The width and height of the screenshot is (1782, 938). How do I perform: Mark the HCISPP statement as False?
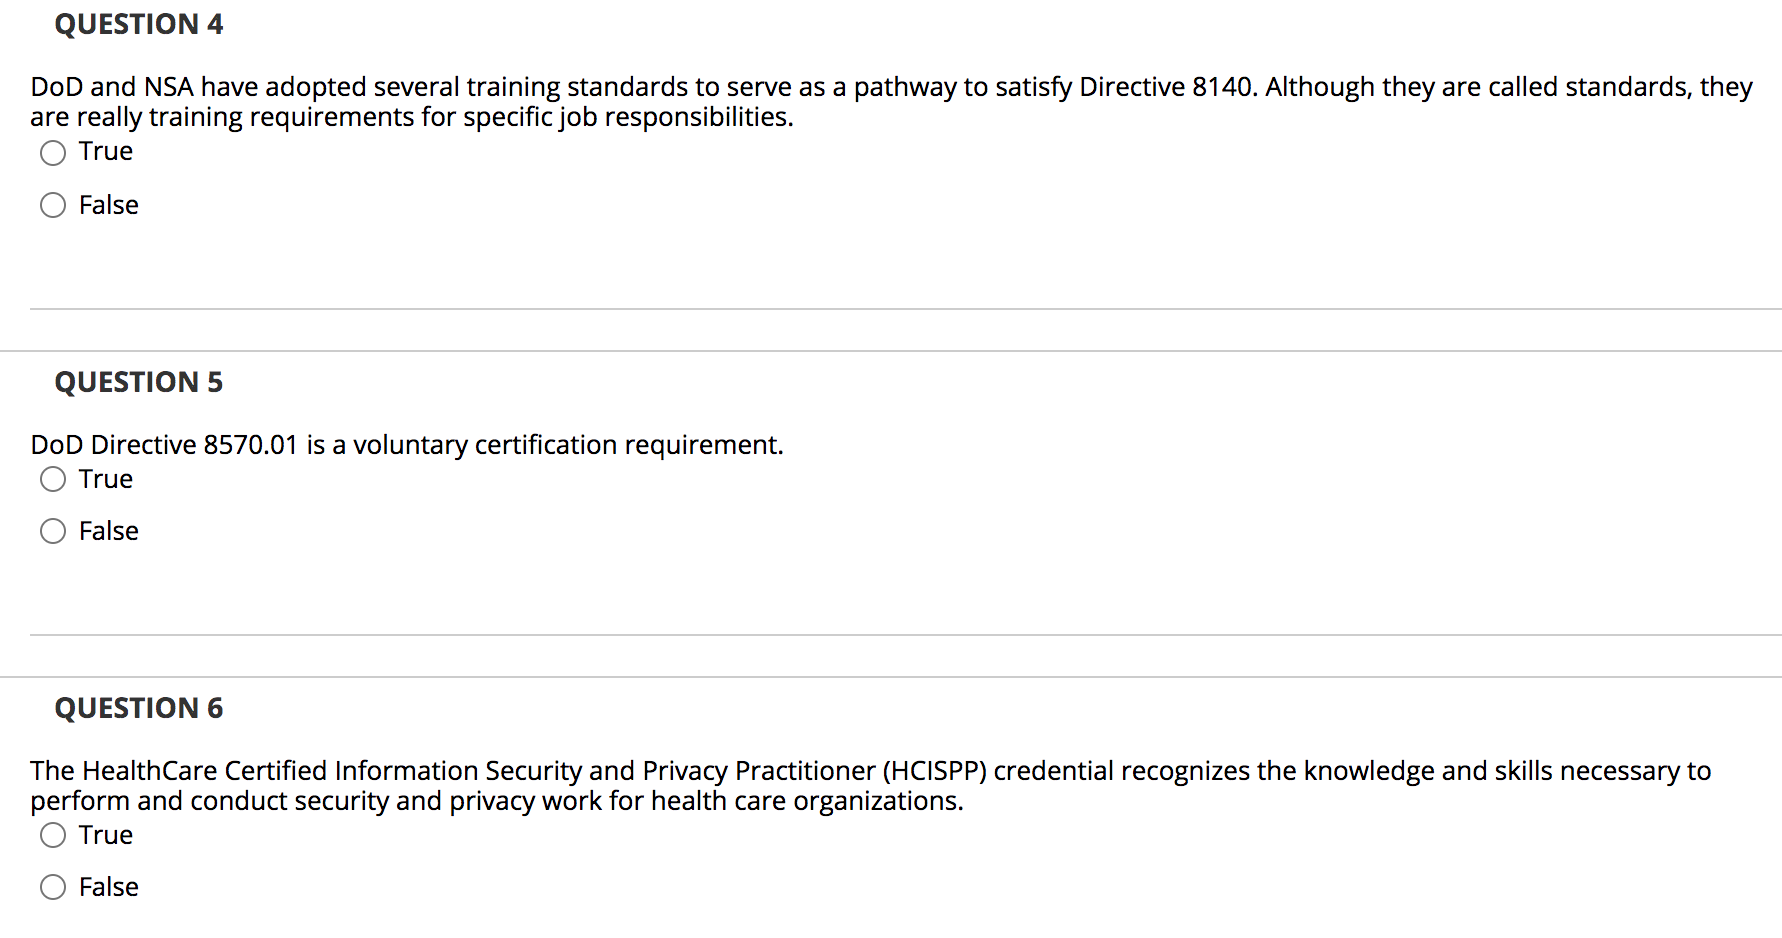(53, 887)
